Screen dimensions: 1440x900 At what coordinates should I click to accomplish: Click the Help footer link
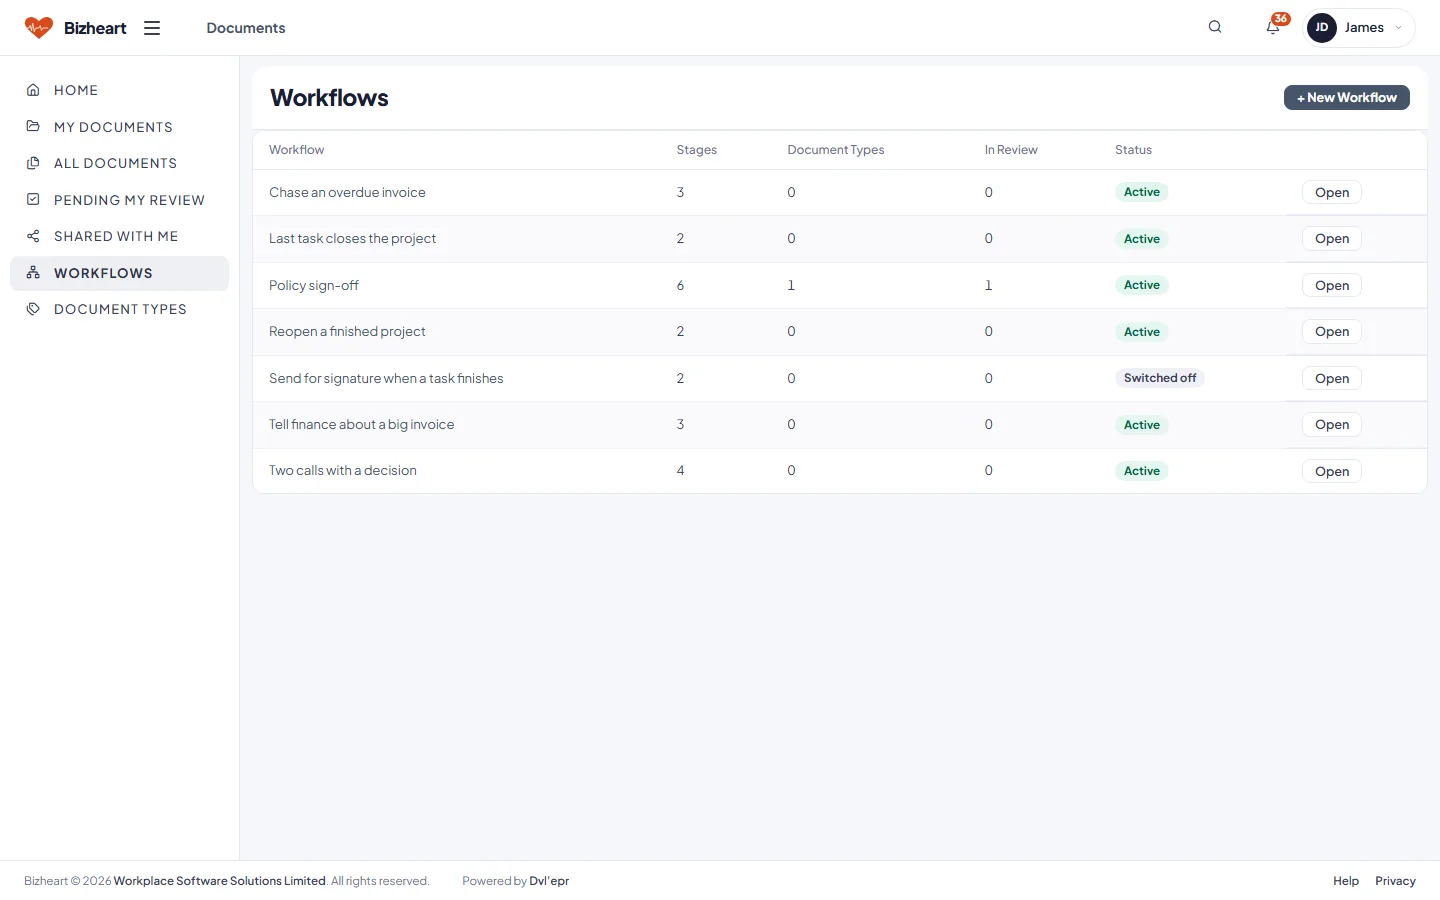(x=1345, y=881)
